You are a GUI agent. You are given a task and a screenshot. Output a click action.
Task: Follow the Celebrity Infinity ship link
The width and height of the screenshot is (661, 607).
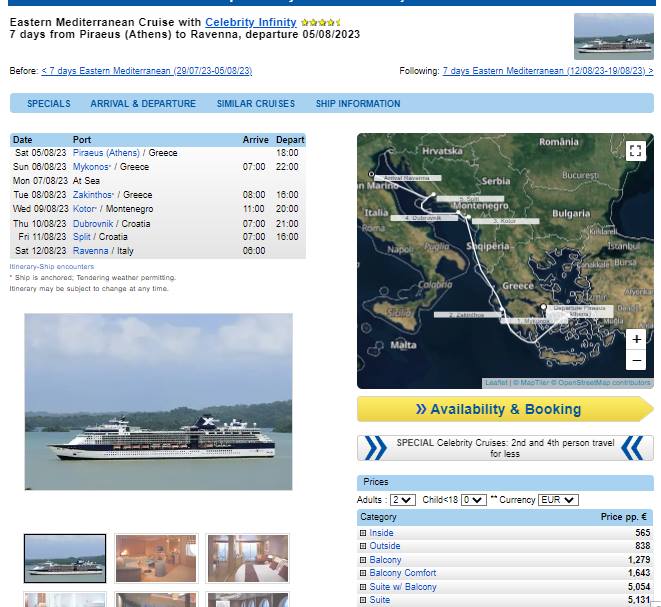(x=251, y=22)
